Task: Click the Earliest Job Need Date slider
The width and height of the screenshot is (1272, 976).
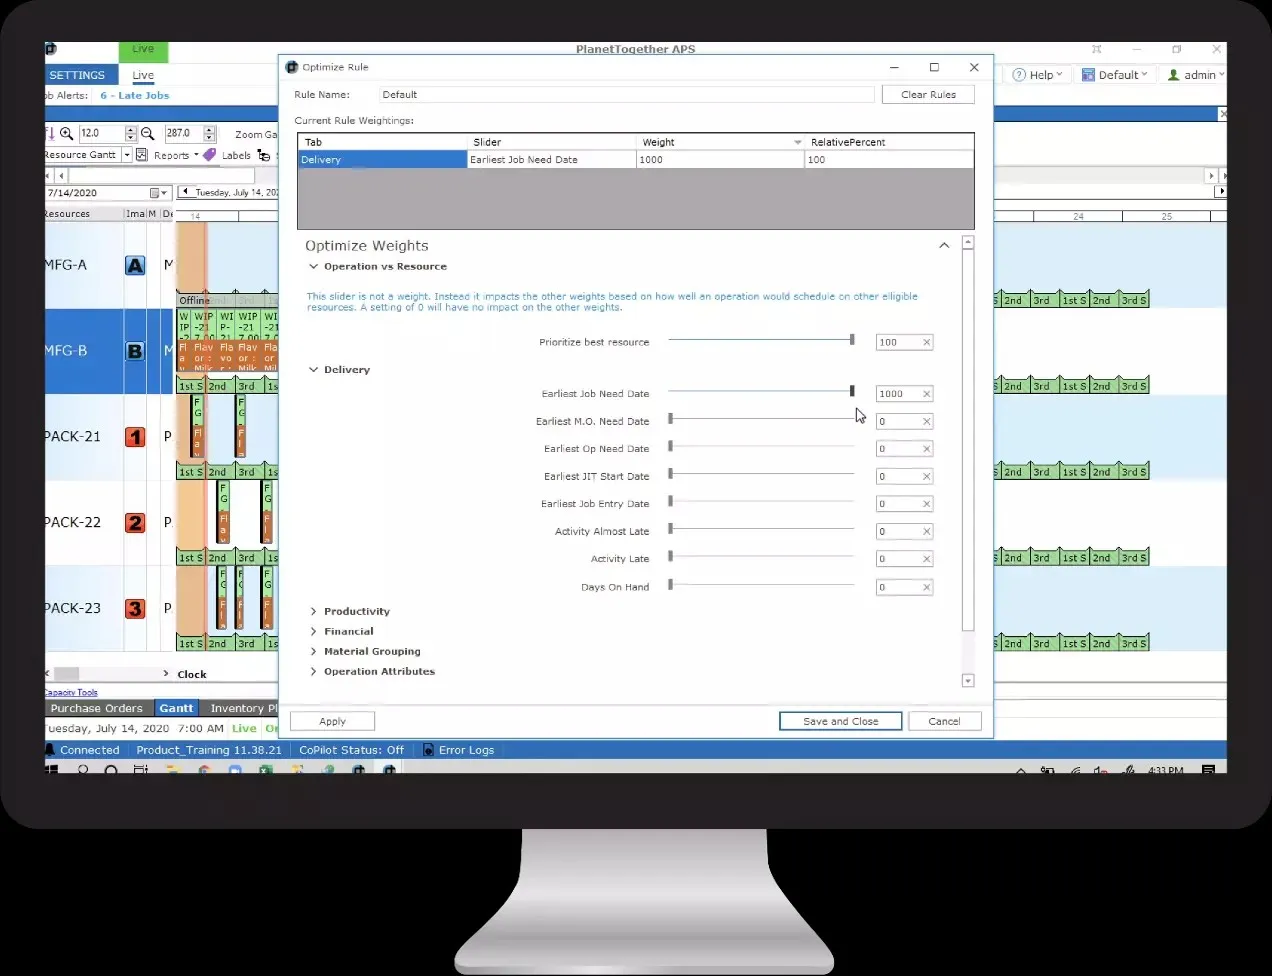Action: 761,391
